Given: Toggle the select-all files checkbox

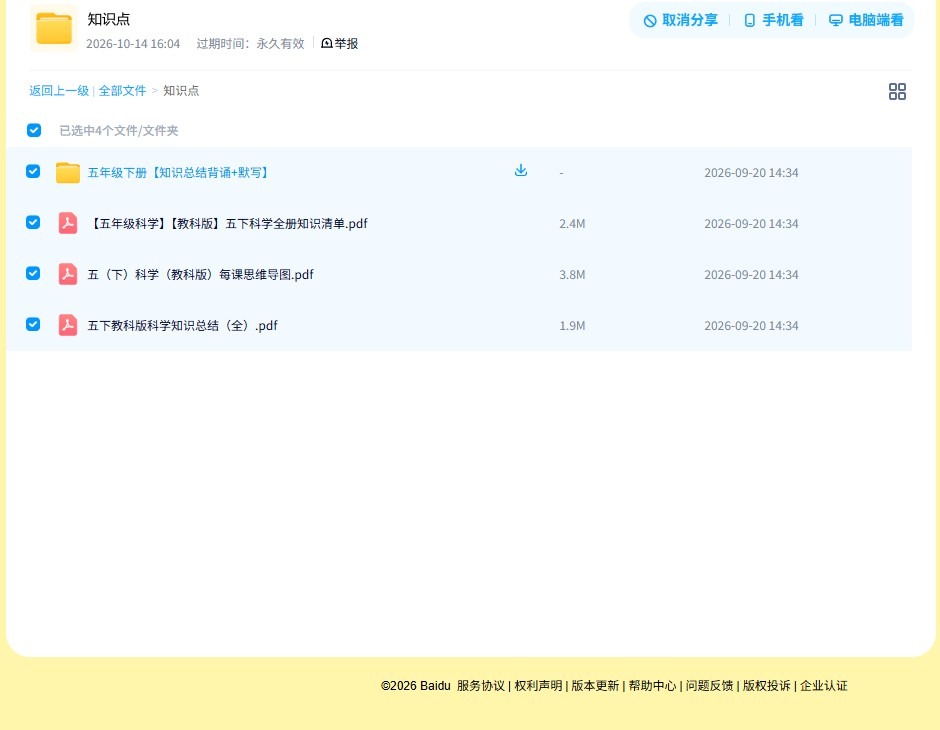Looking at the screenshot, I should [x=34, y=130].
